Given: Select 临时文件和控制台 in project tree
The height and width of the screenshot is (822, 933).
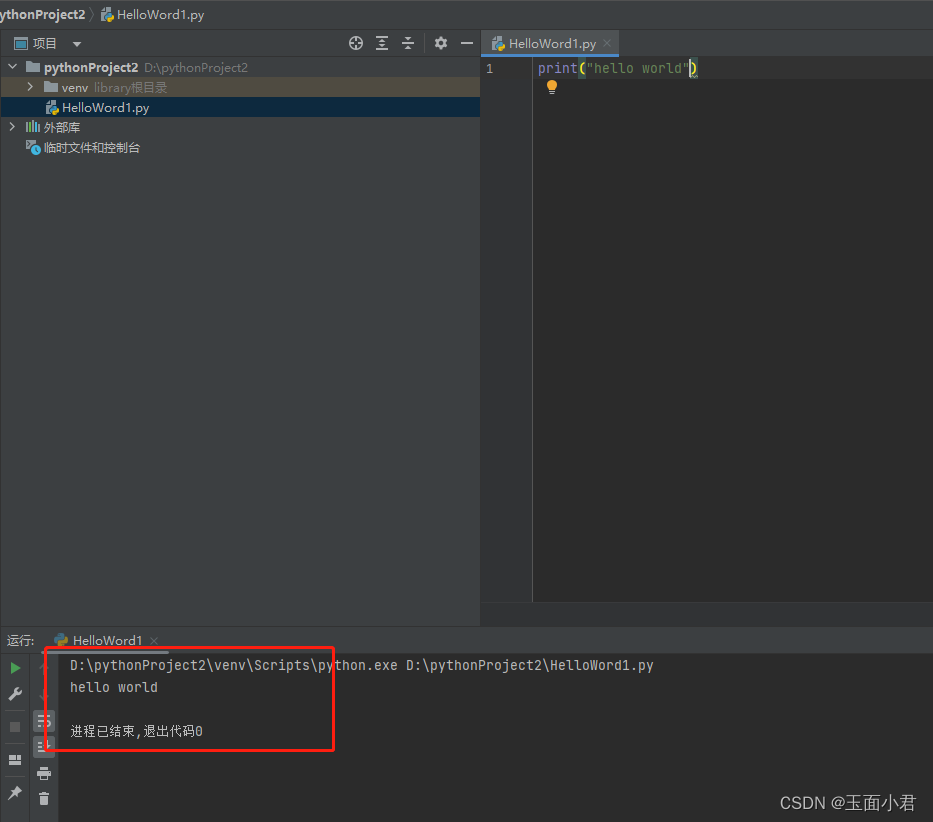Looking at the screenshot, I should tap(92, 148).
